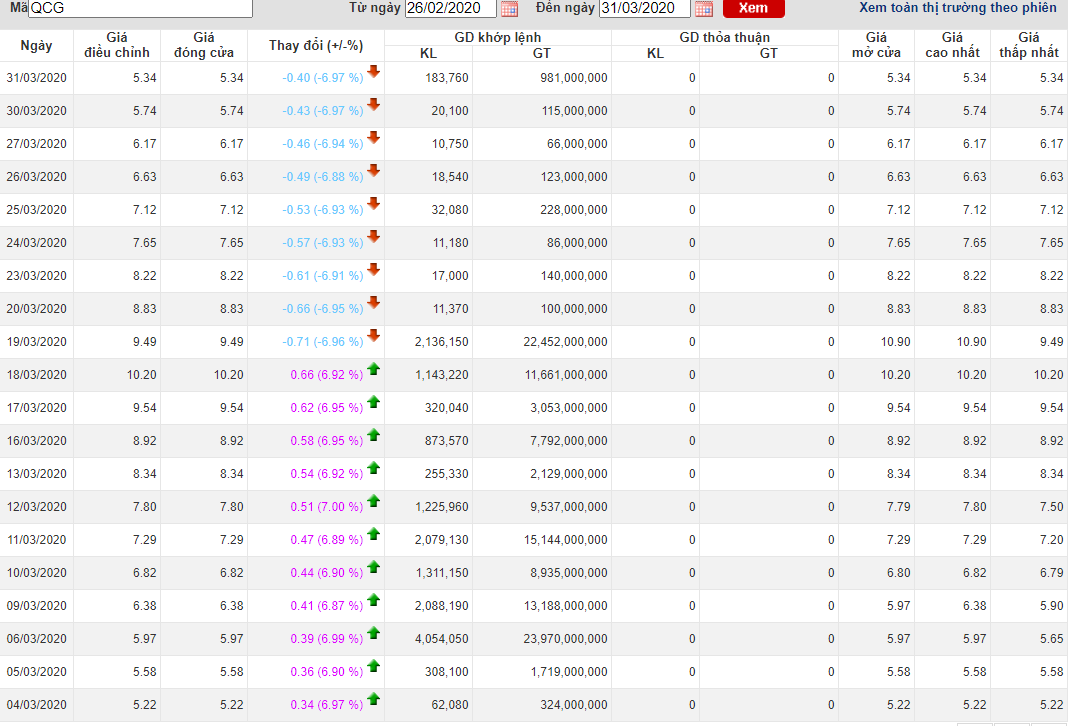Image resolution: width=1072 pixels, height=726 pixels.
Task: Click change value 0.51 (7.00 %)
Action: click(327, 507)
